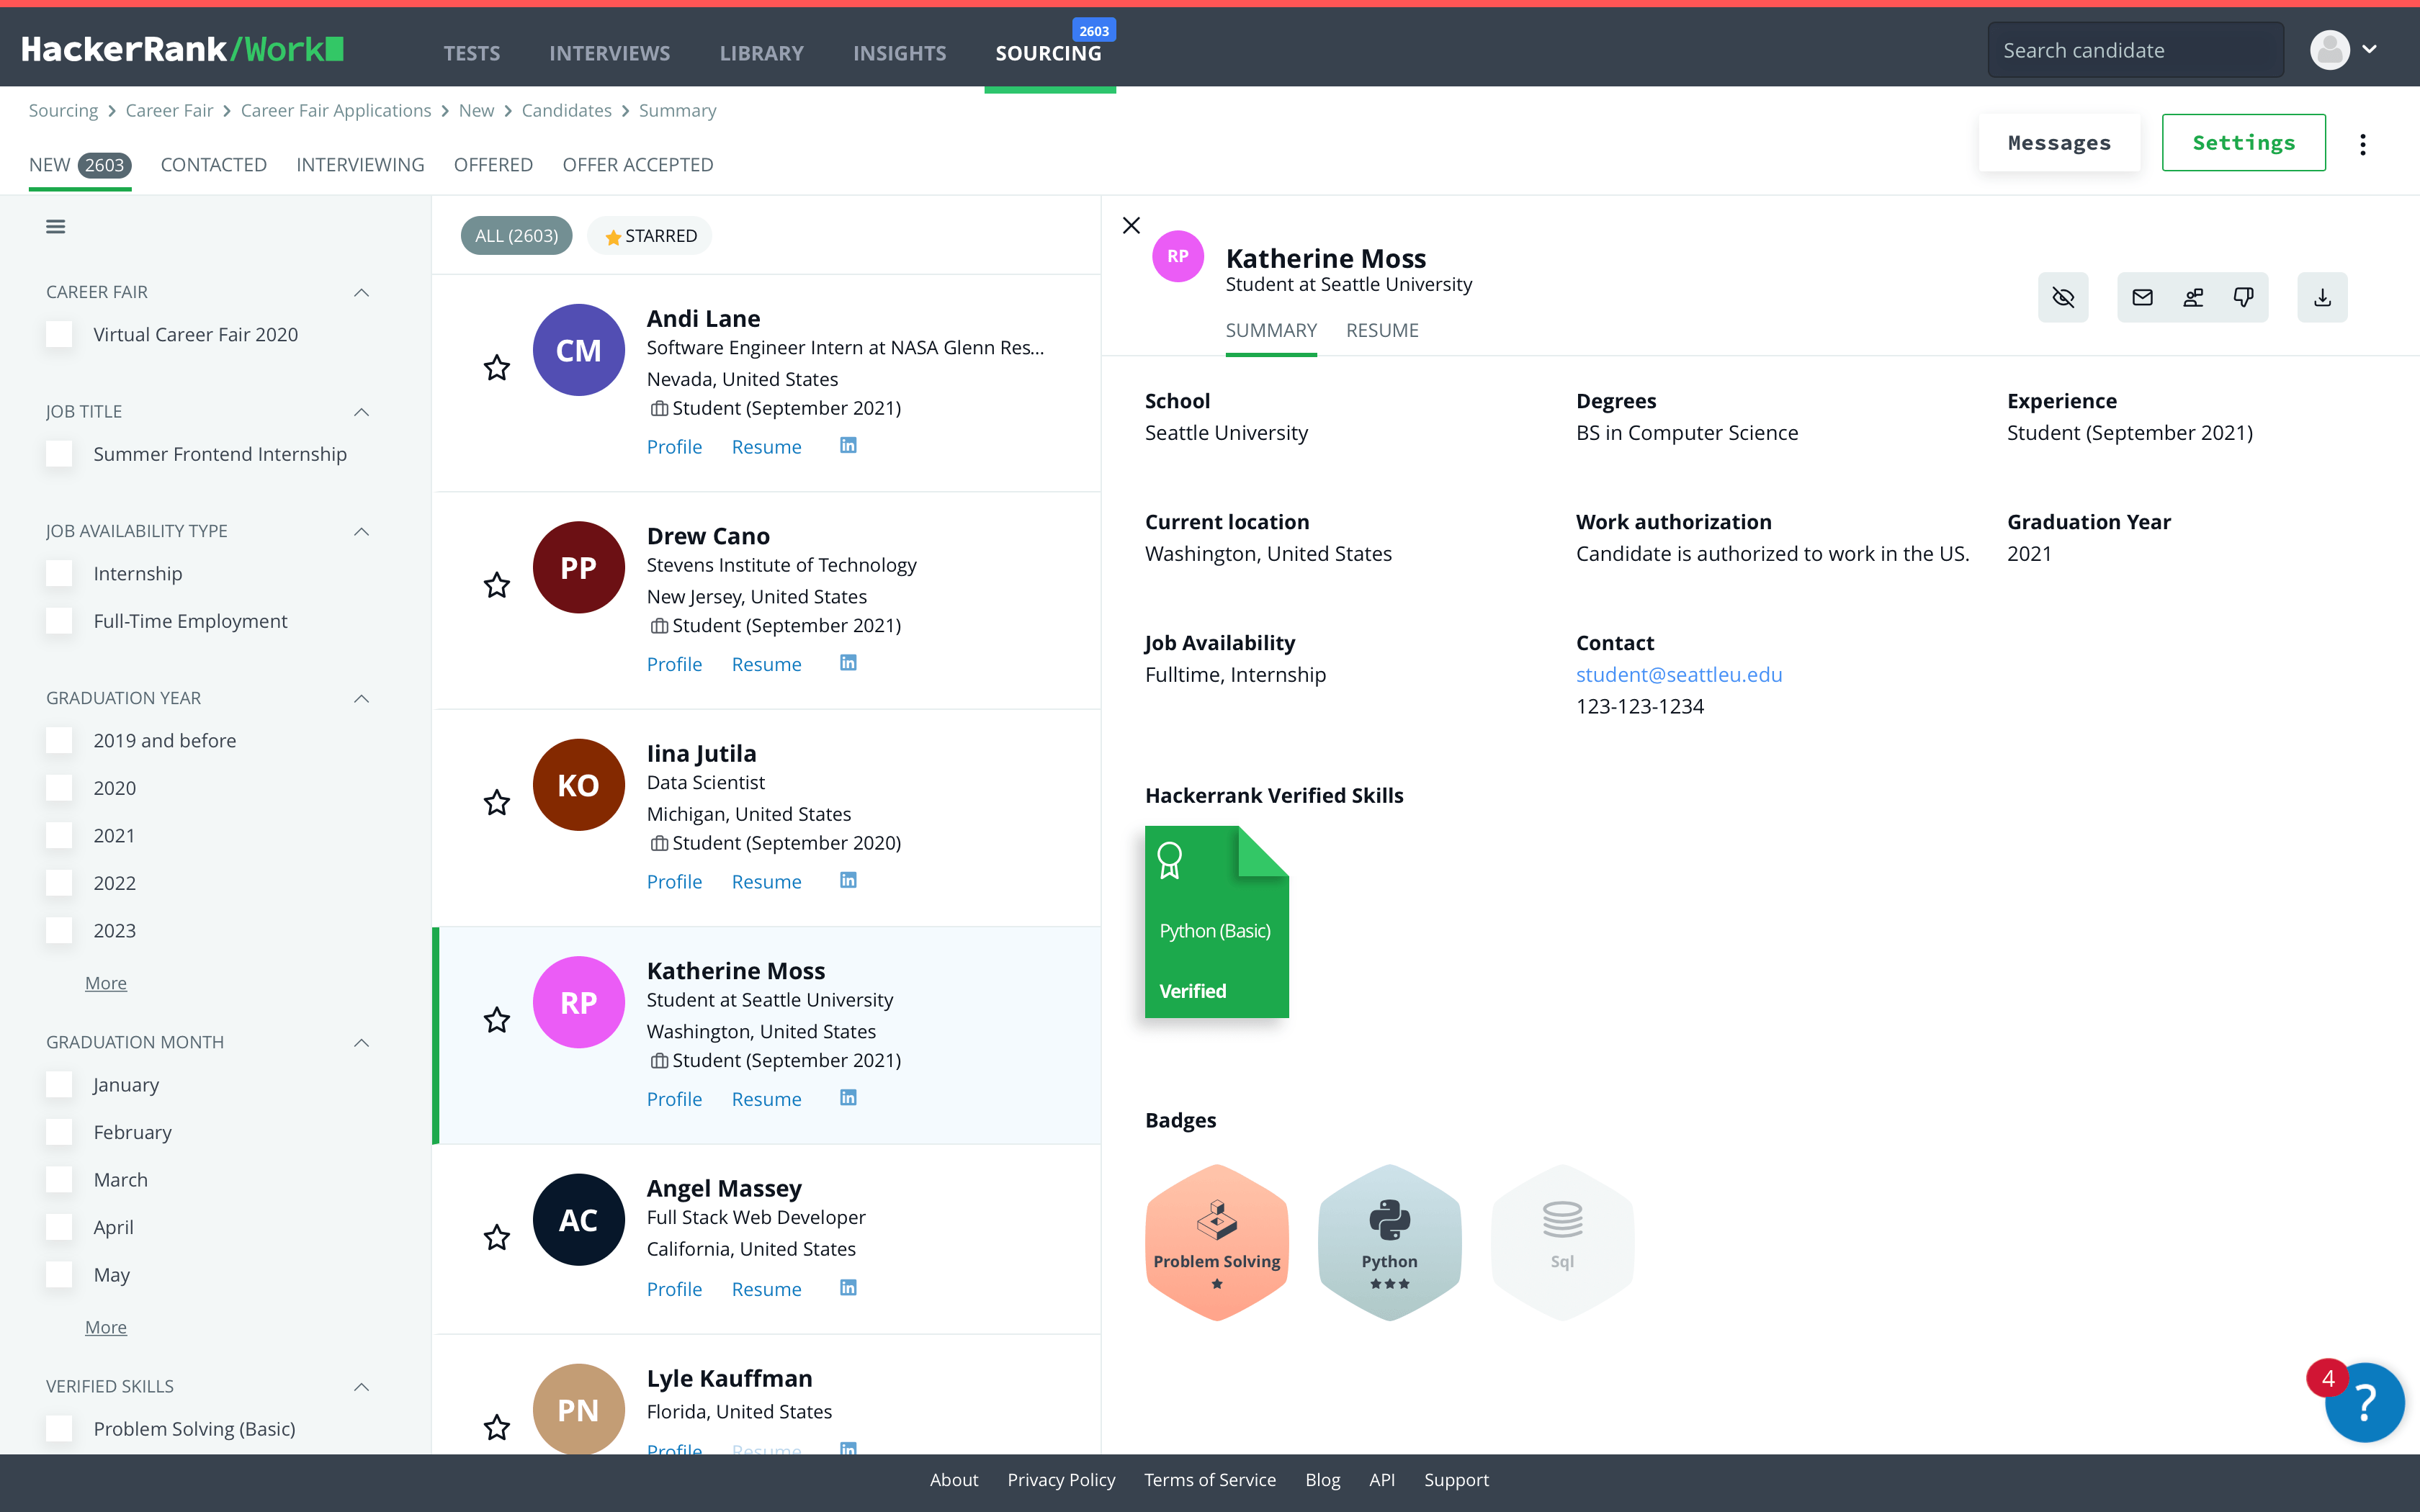Check 2023 graduation year filter
This screenshot has width=2420, height=1512.
(x=59, y=931)
